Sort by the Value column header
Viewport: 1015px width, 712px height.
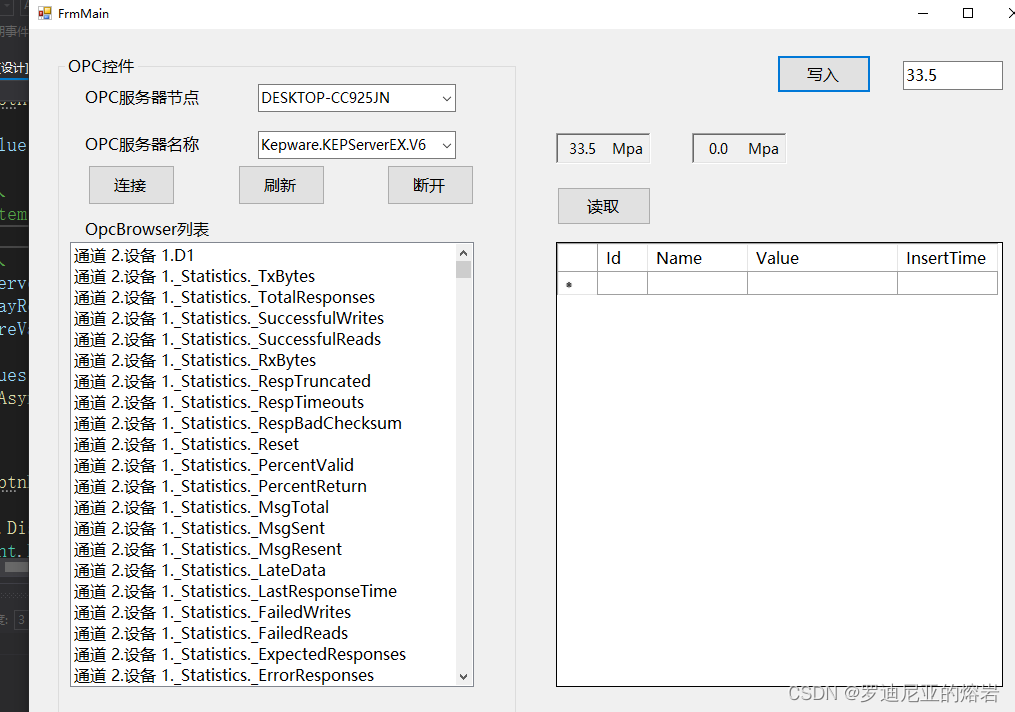[x=820, y=258]
